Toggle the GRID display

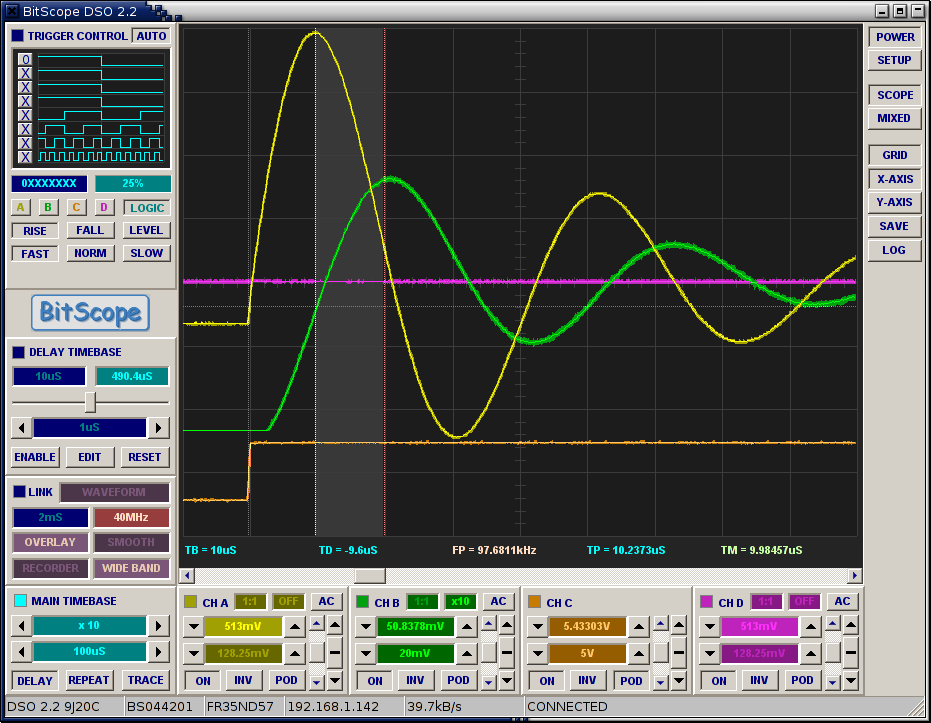[x=895, y=155]
